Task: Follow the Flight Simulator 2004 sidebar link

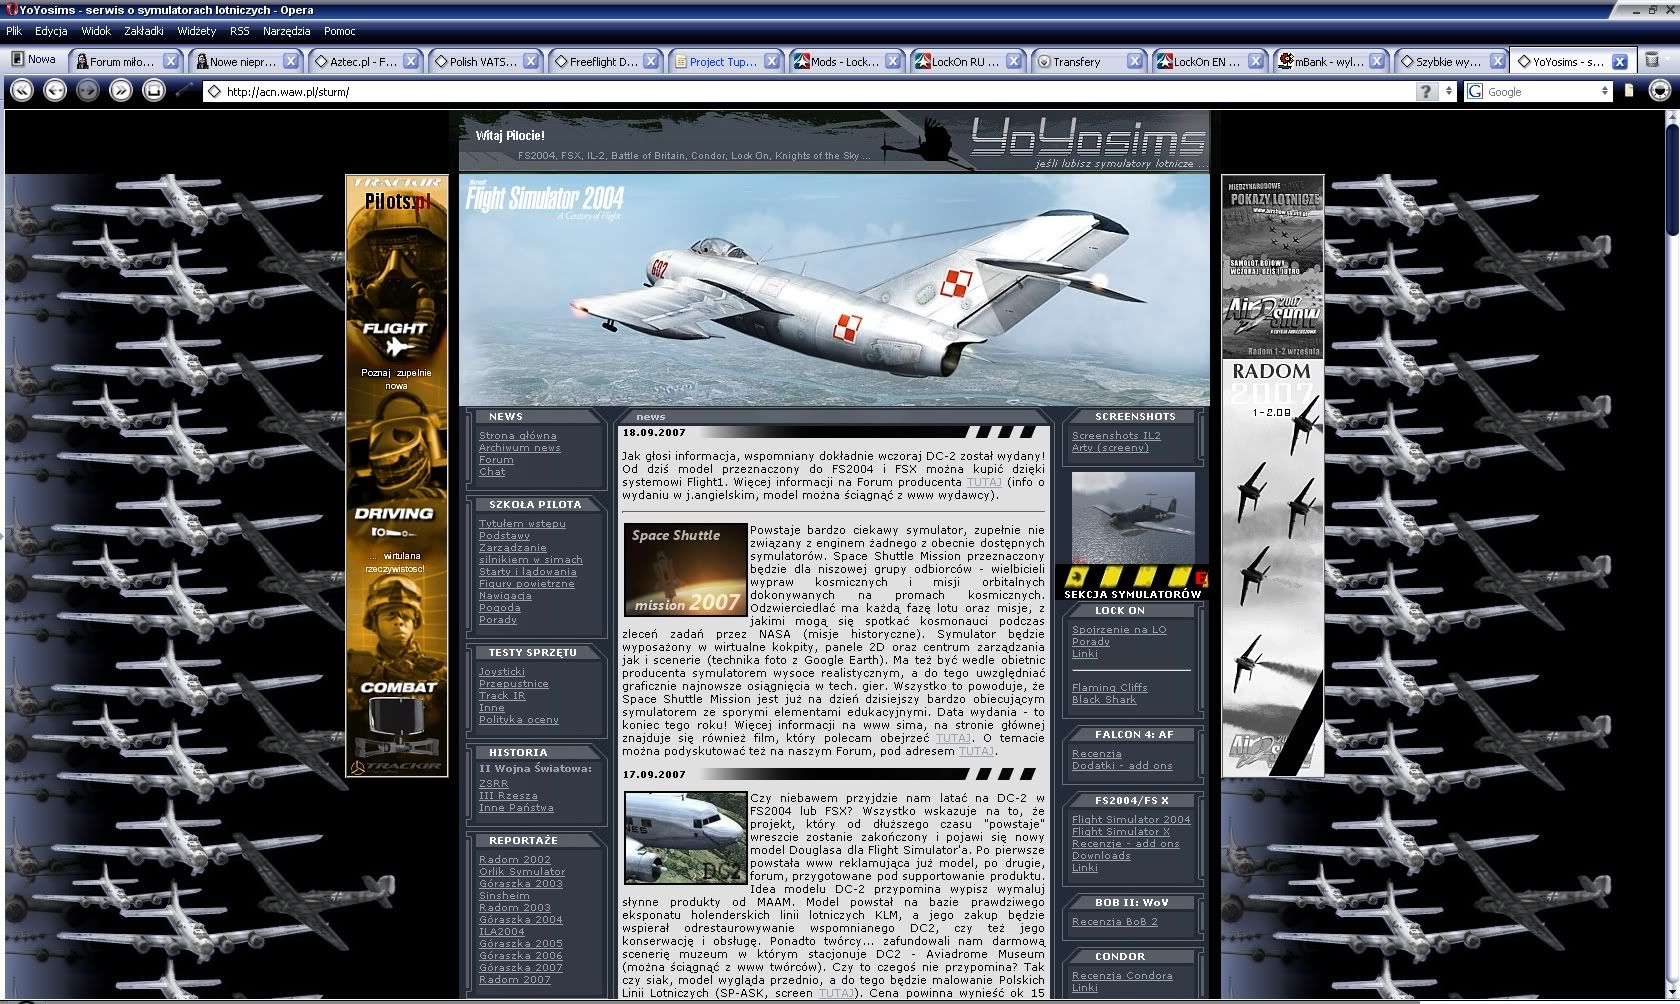Action: point(1130,819)
